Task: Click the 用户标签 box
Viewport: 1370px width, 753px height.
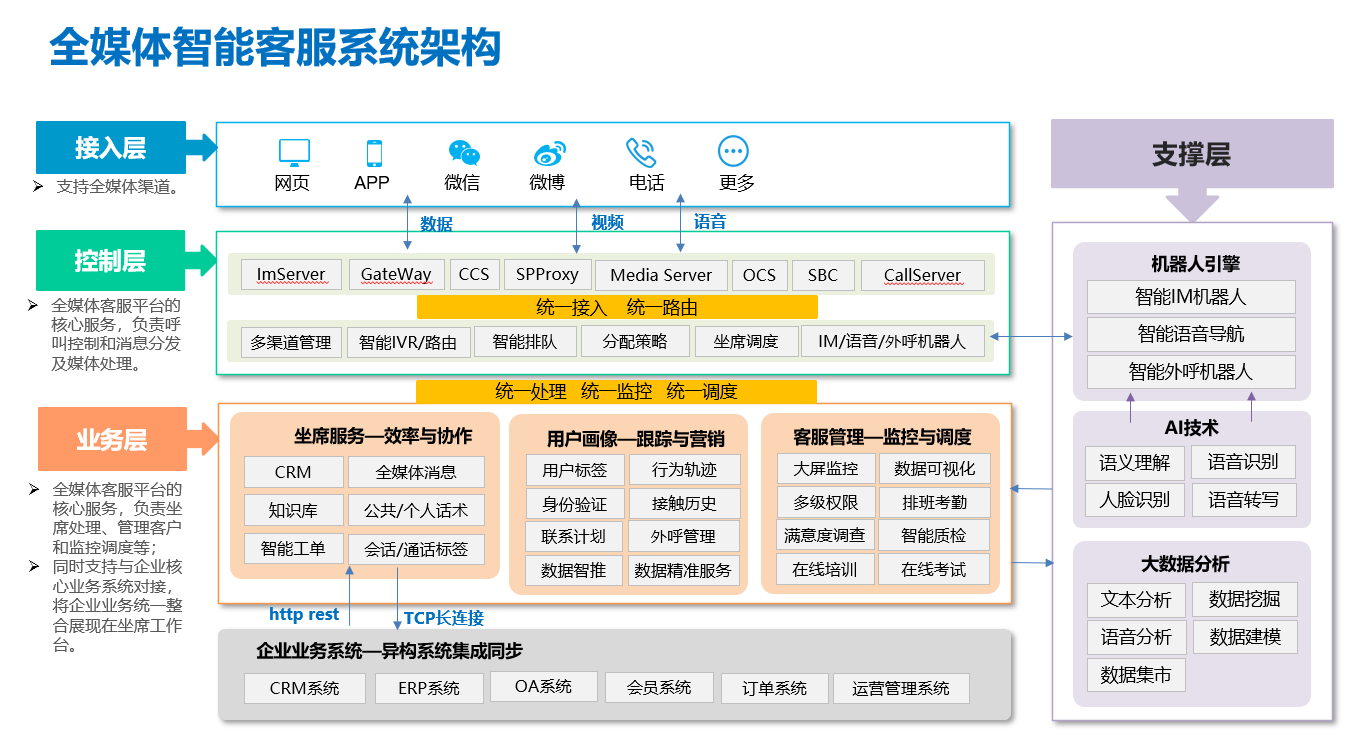Action: (575, 470)
